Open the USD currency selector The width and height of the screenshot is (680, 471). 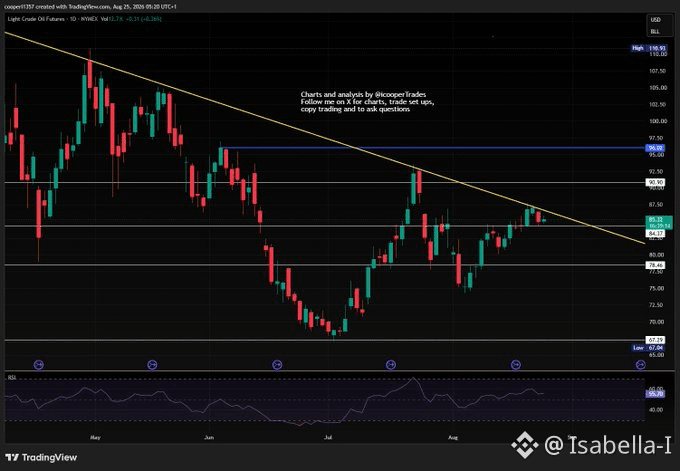click(x=655, y=20)
